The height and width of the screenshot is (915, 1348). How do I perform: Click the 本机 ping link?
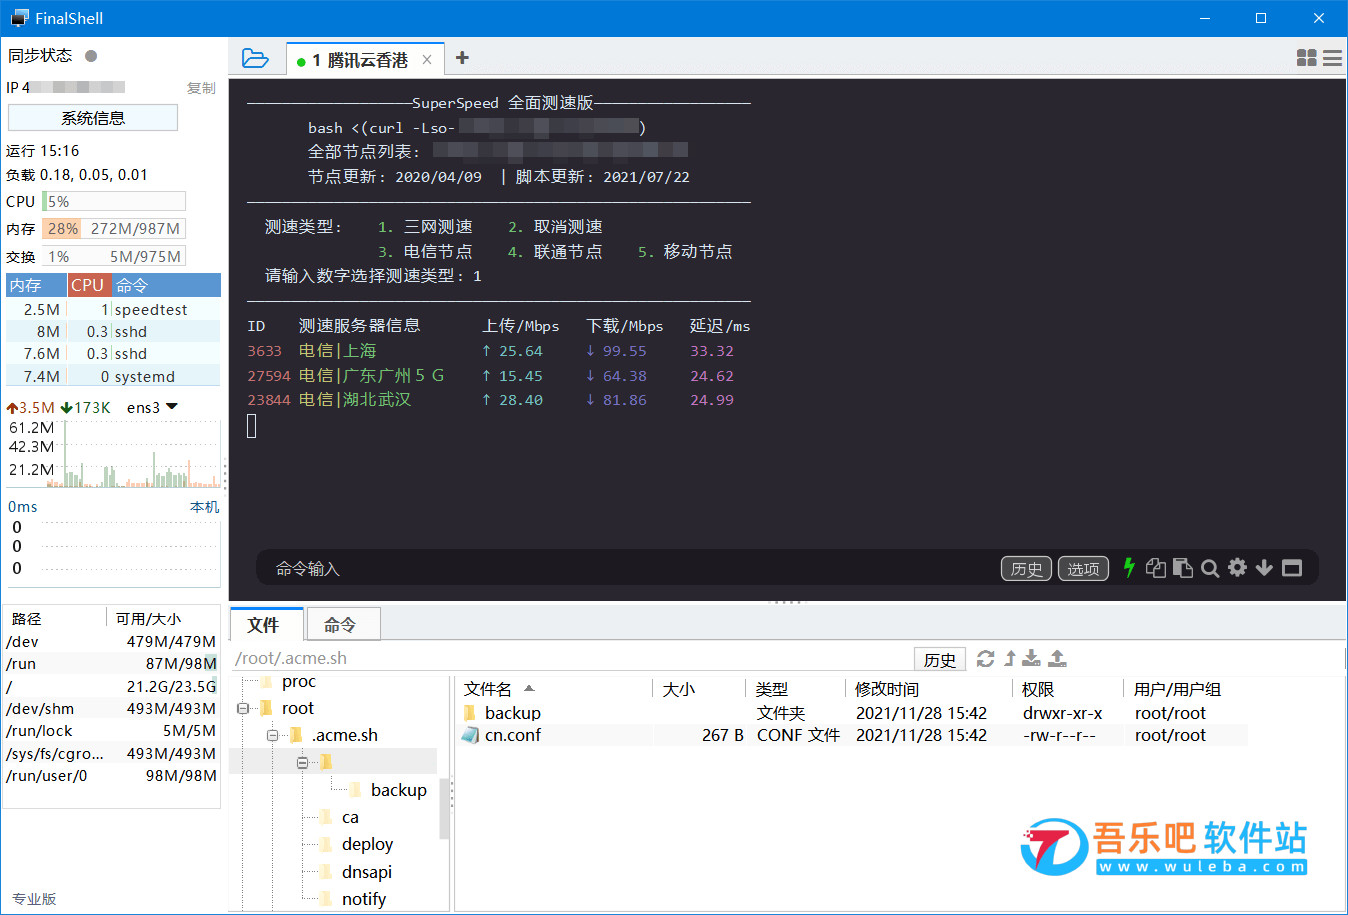pyautogui.click(x=205, y=507)
